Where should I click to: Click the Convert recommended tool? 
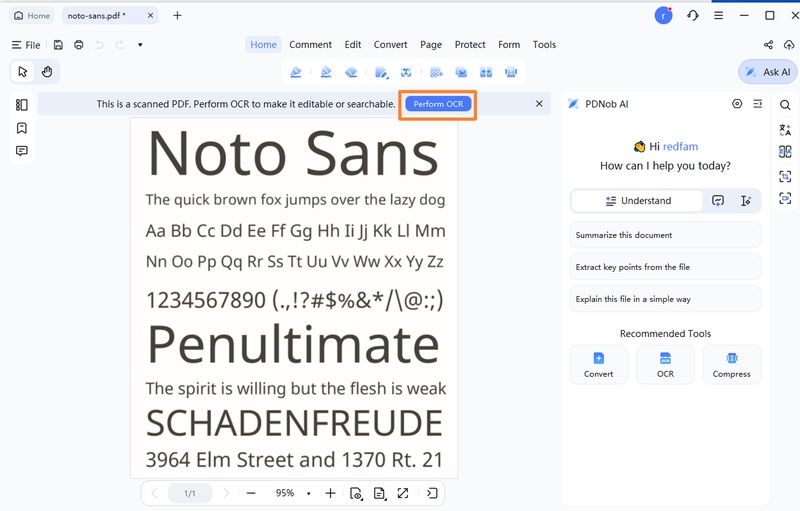[598, 365]
